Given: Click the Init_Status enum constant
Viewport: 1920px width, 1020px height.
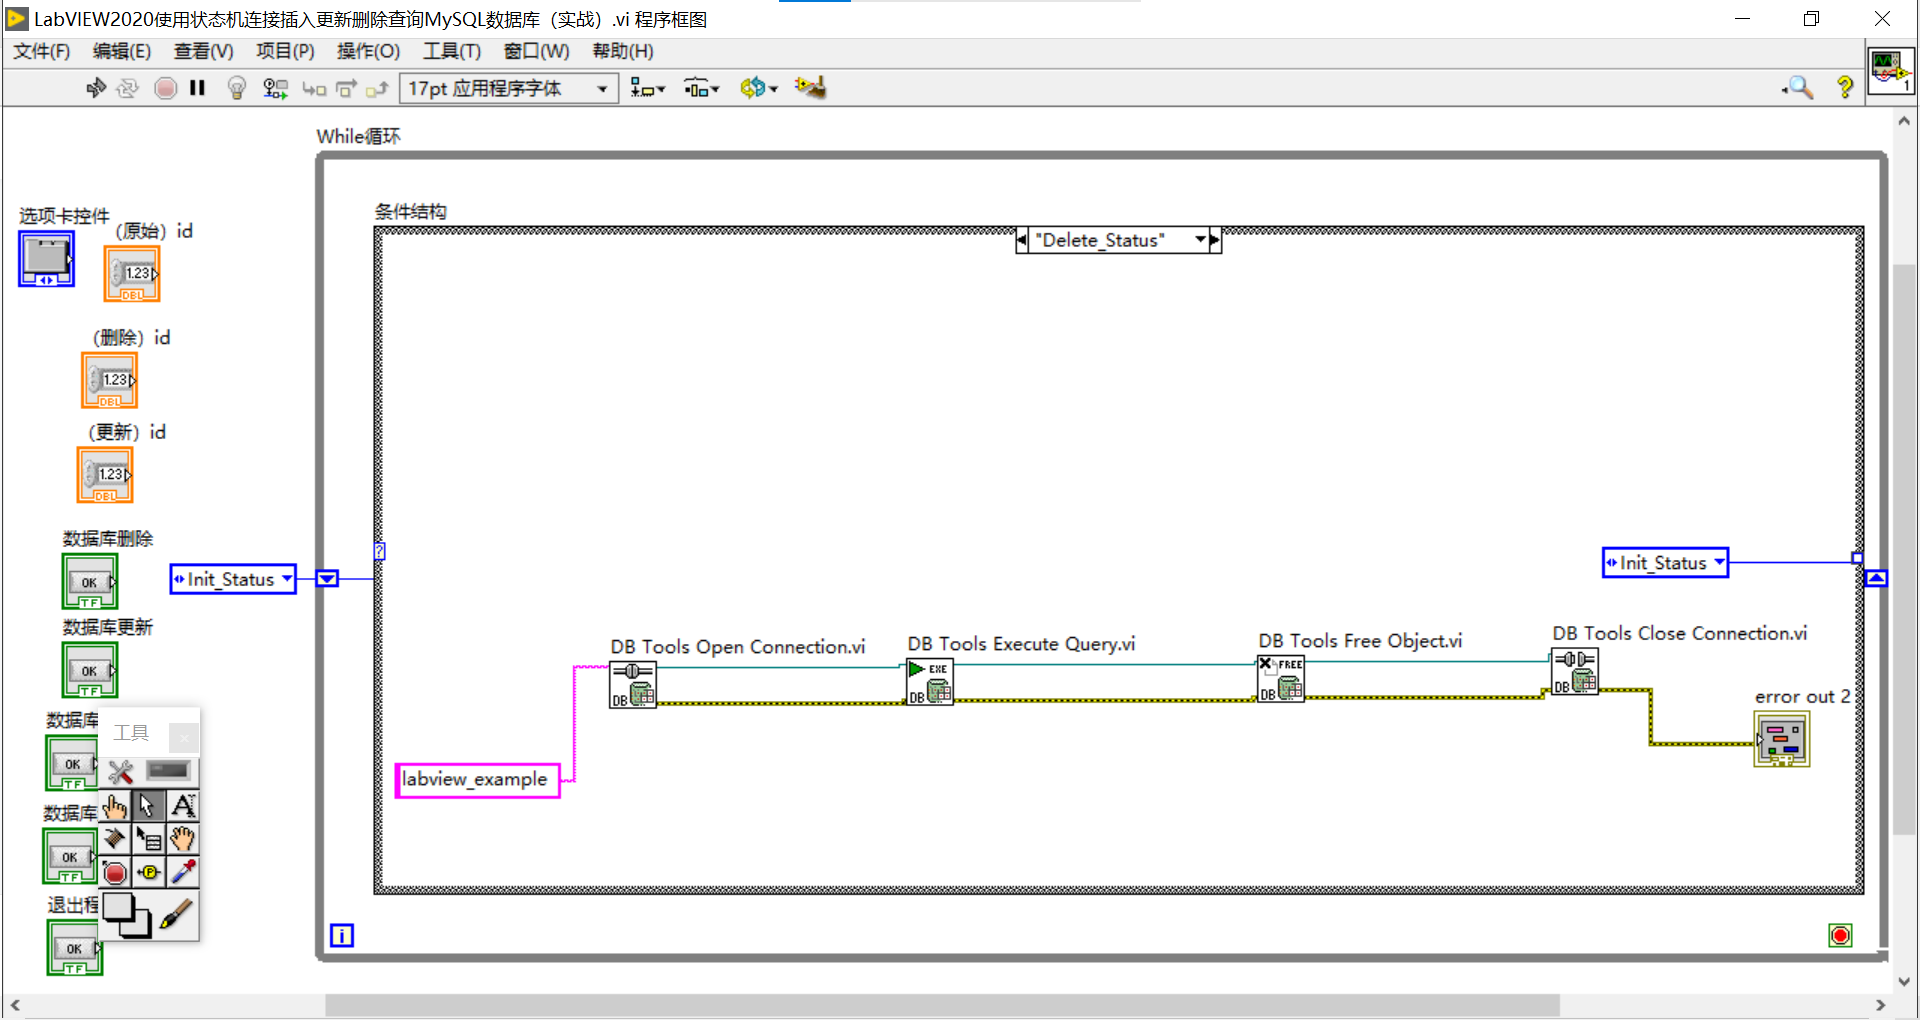Looking at the screenshot, I should (232, 579).
